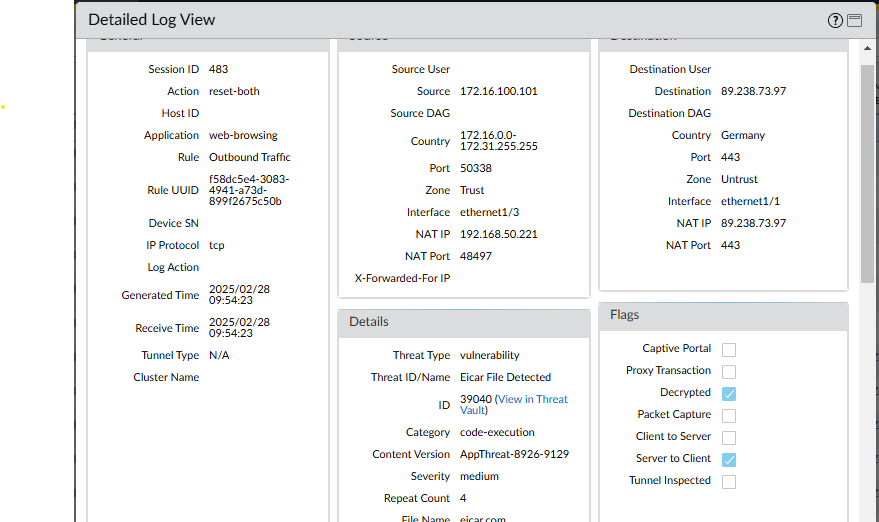Select the Category value code-execution
This screenshot has width=879, height=522.
497,432
